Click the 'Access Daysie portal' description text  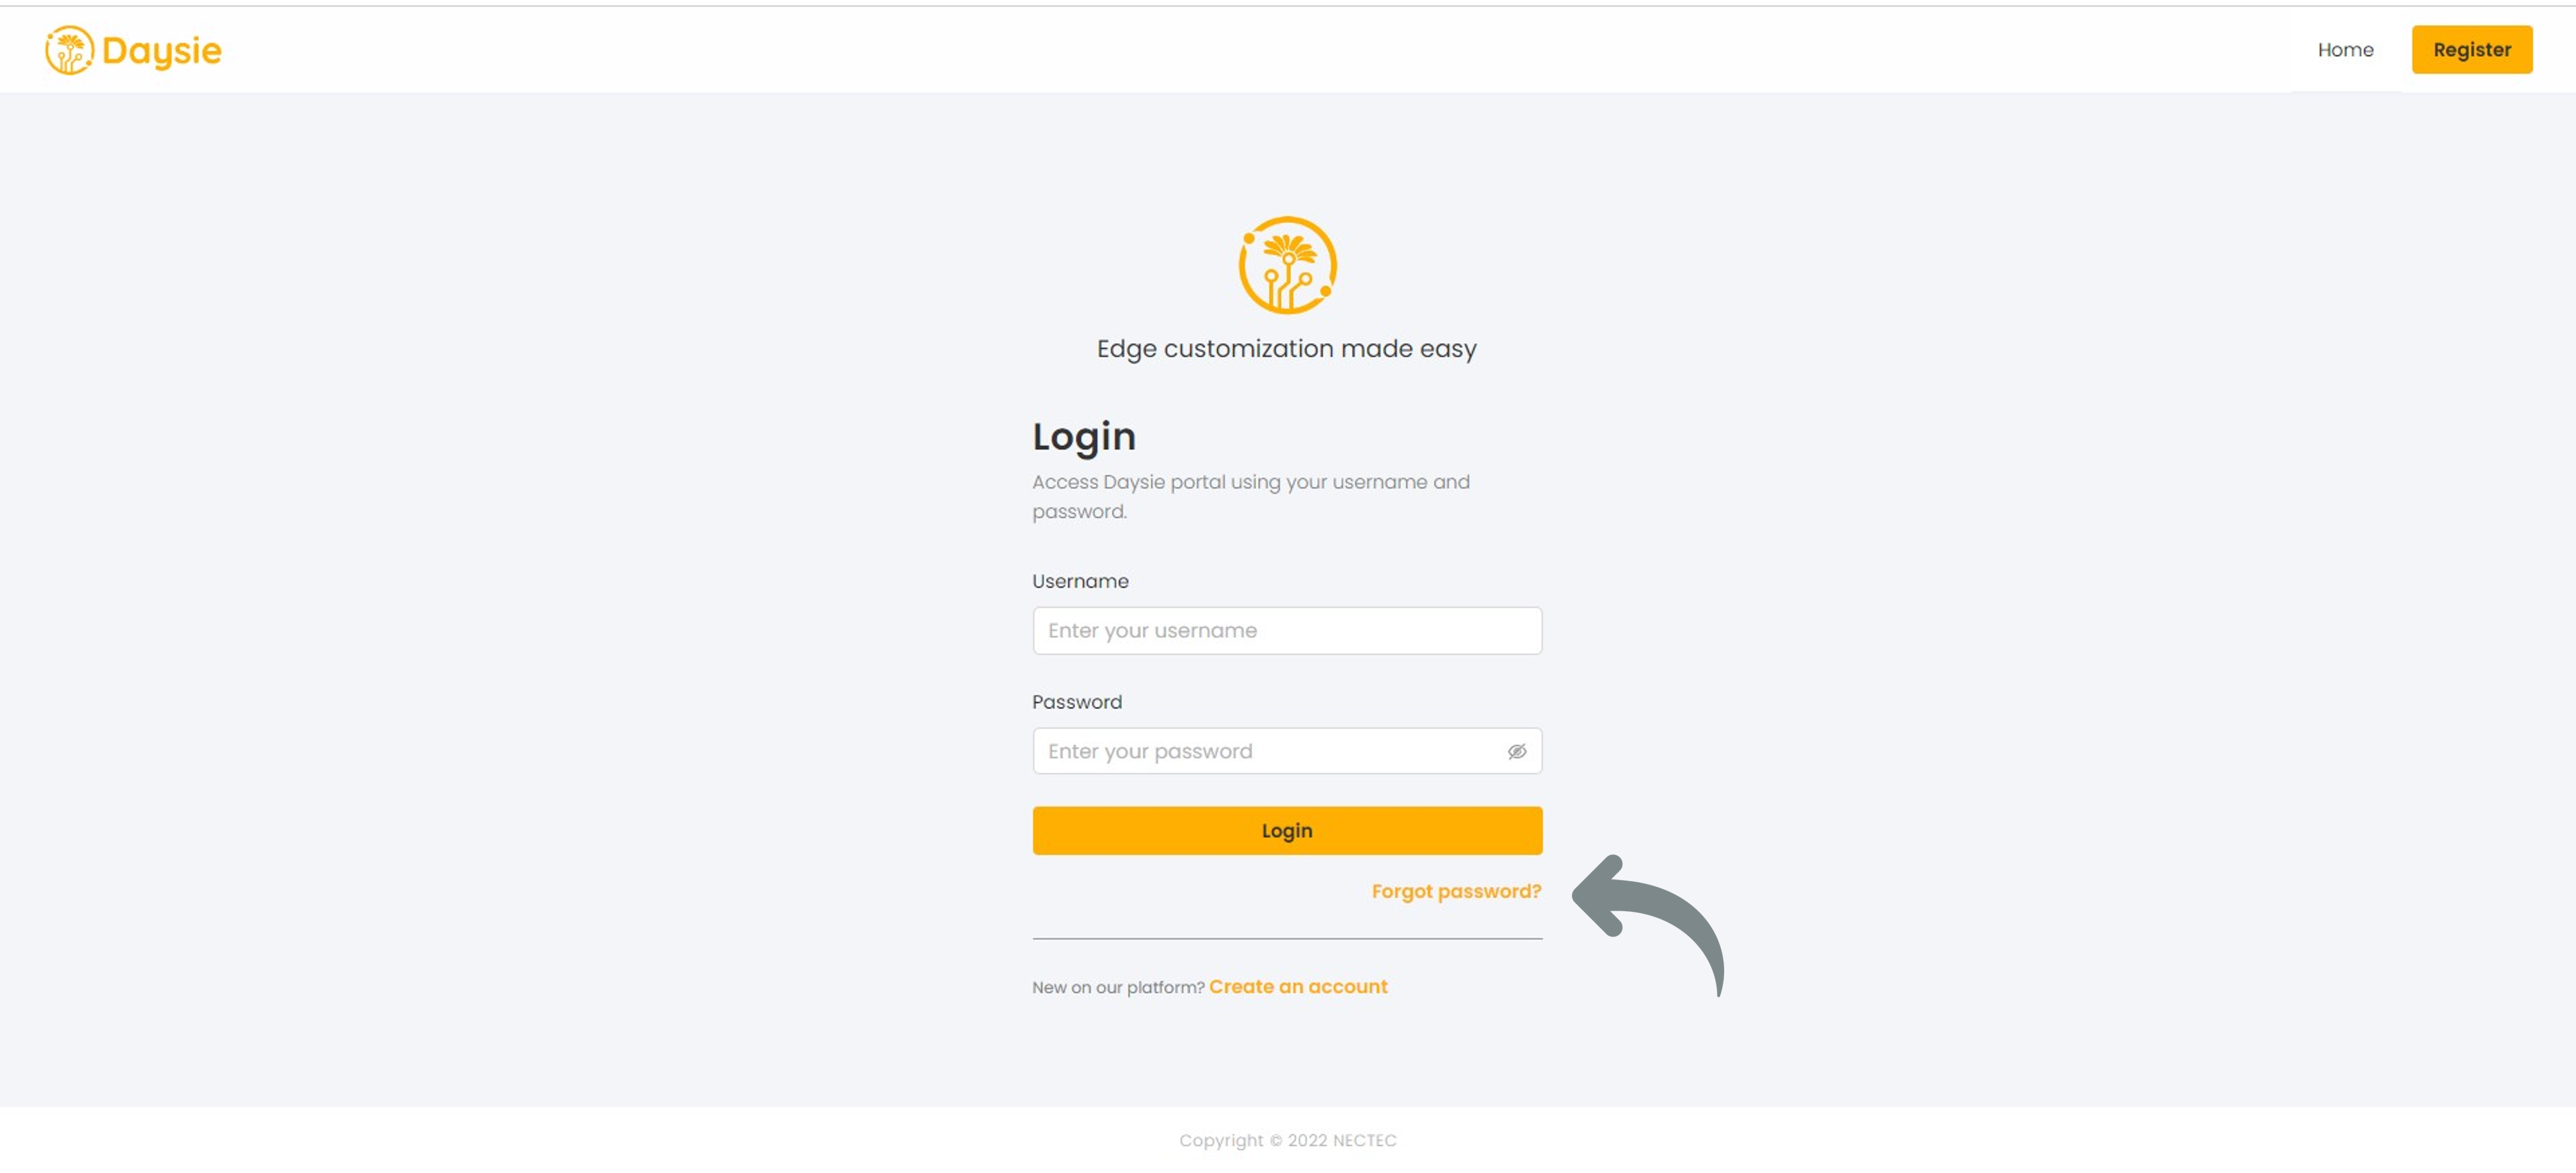[x=1250, y=496]
